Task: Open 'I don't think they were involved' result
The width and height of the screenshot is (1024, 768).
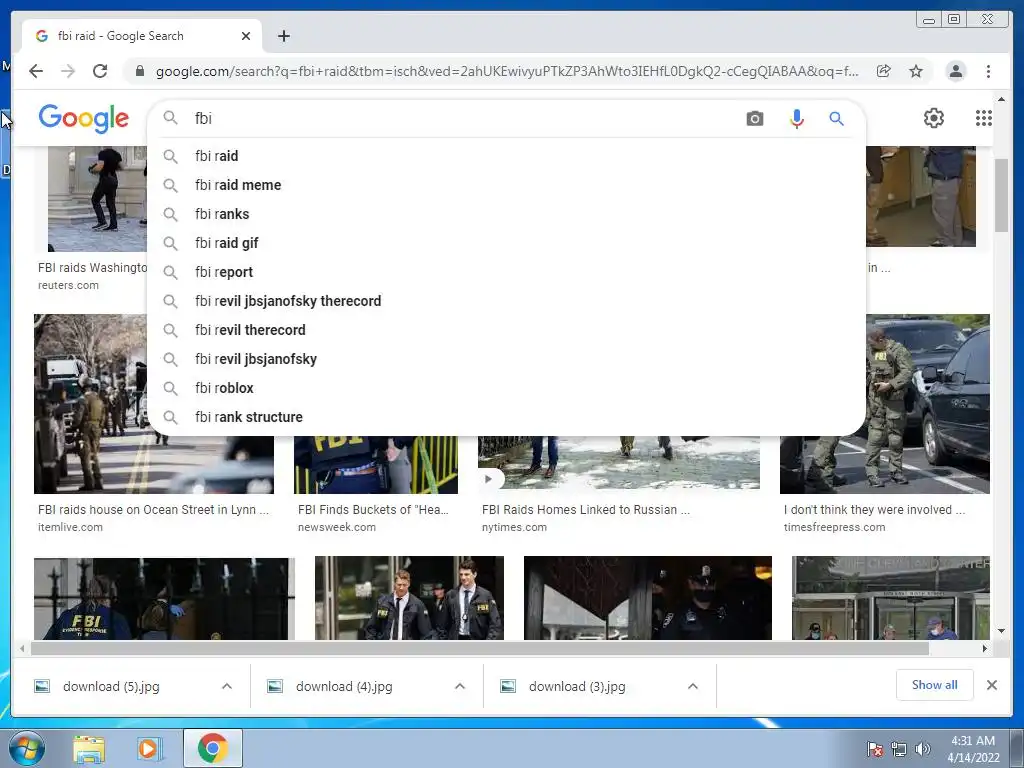Action: point(874,509)
